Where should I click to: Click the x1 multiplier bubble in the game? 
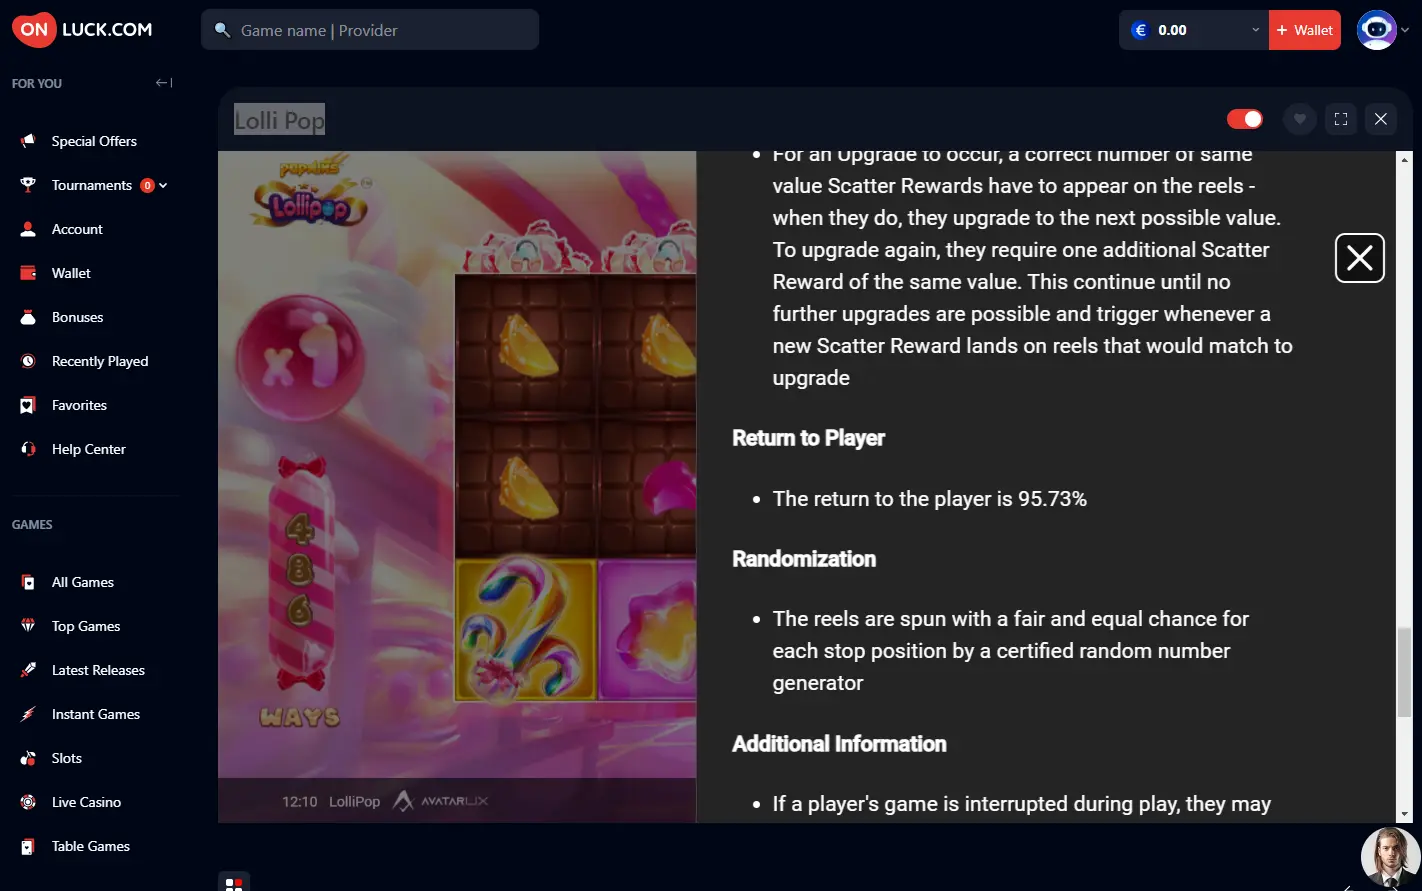click(300, 359)
